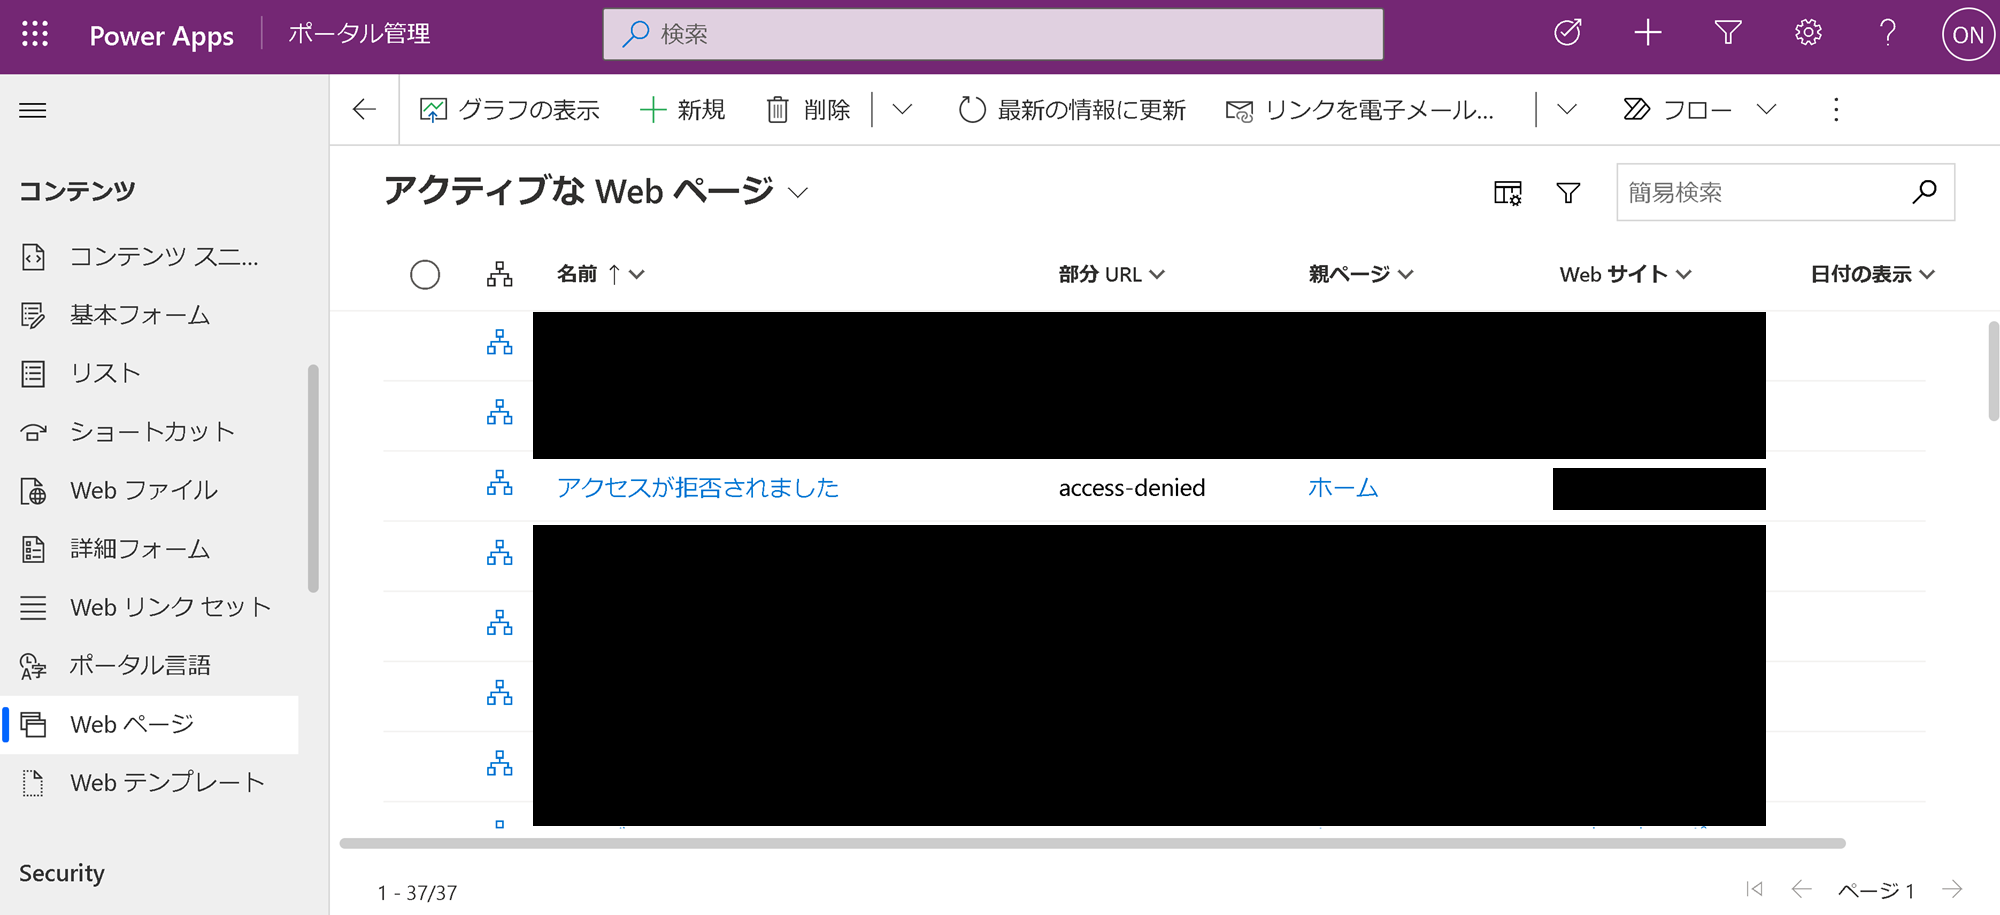This screenshot has height=915, width=2000.
Task: Open 詳細フォーム in sidebar
Action: click(150, 549)
